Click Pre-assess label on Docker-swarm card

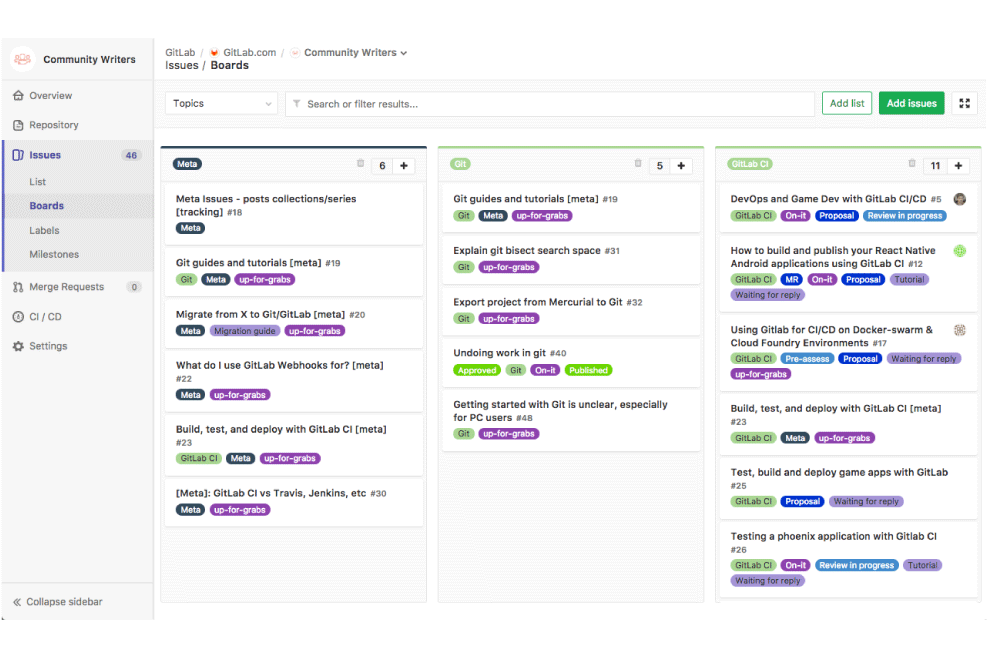pyautogui.click(x=807, y=359)
